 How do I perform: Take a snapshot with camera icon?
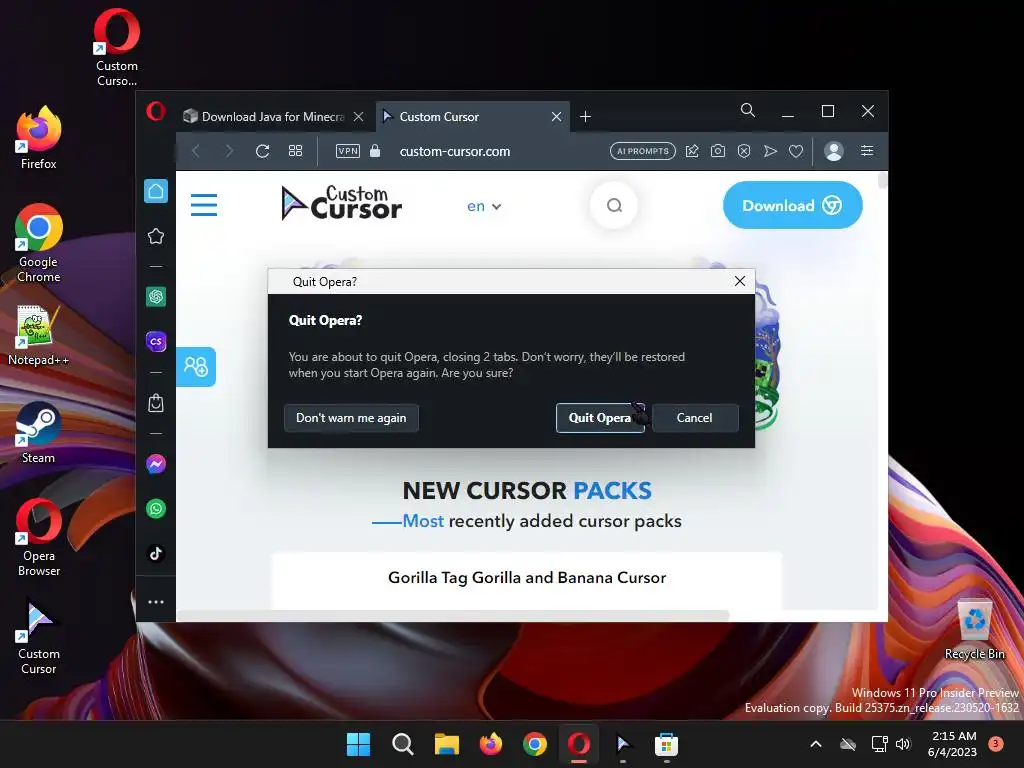[x=718, y=152]
